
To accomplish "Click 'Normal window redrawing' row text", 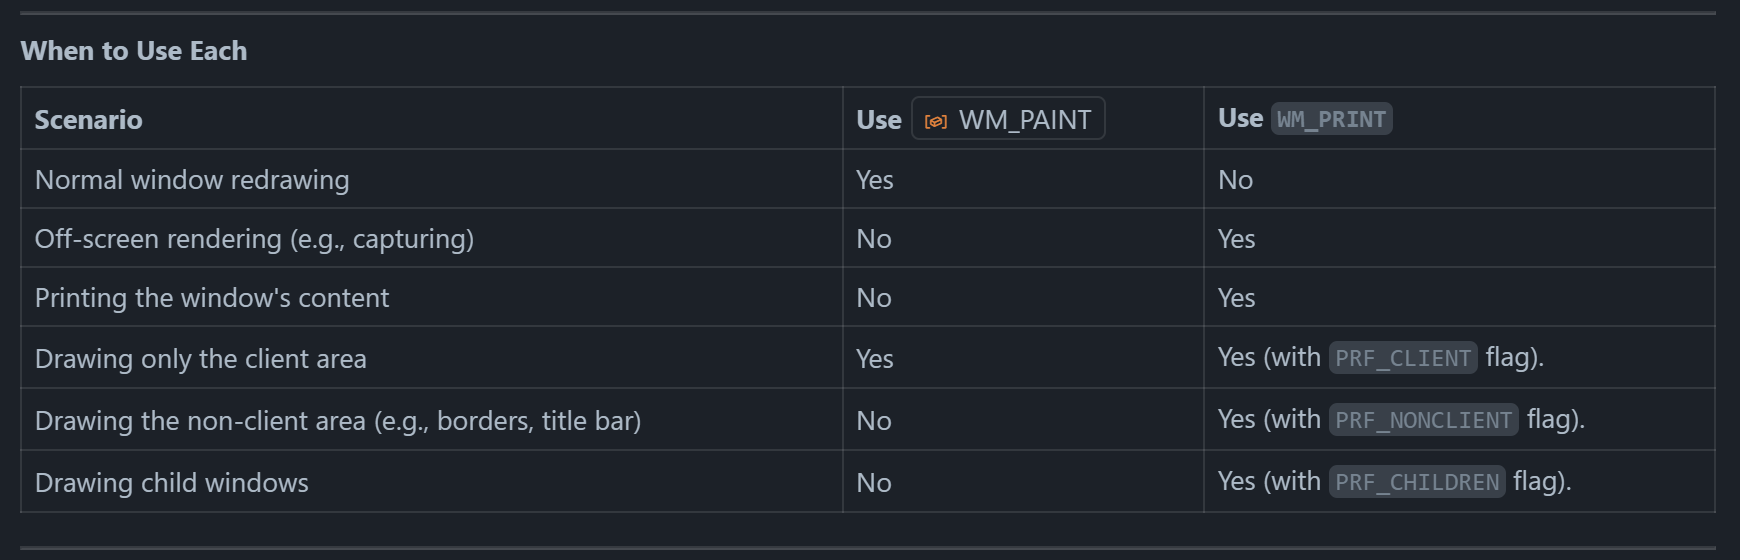I will tap(192, 180).
